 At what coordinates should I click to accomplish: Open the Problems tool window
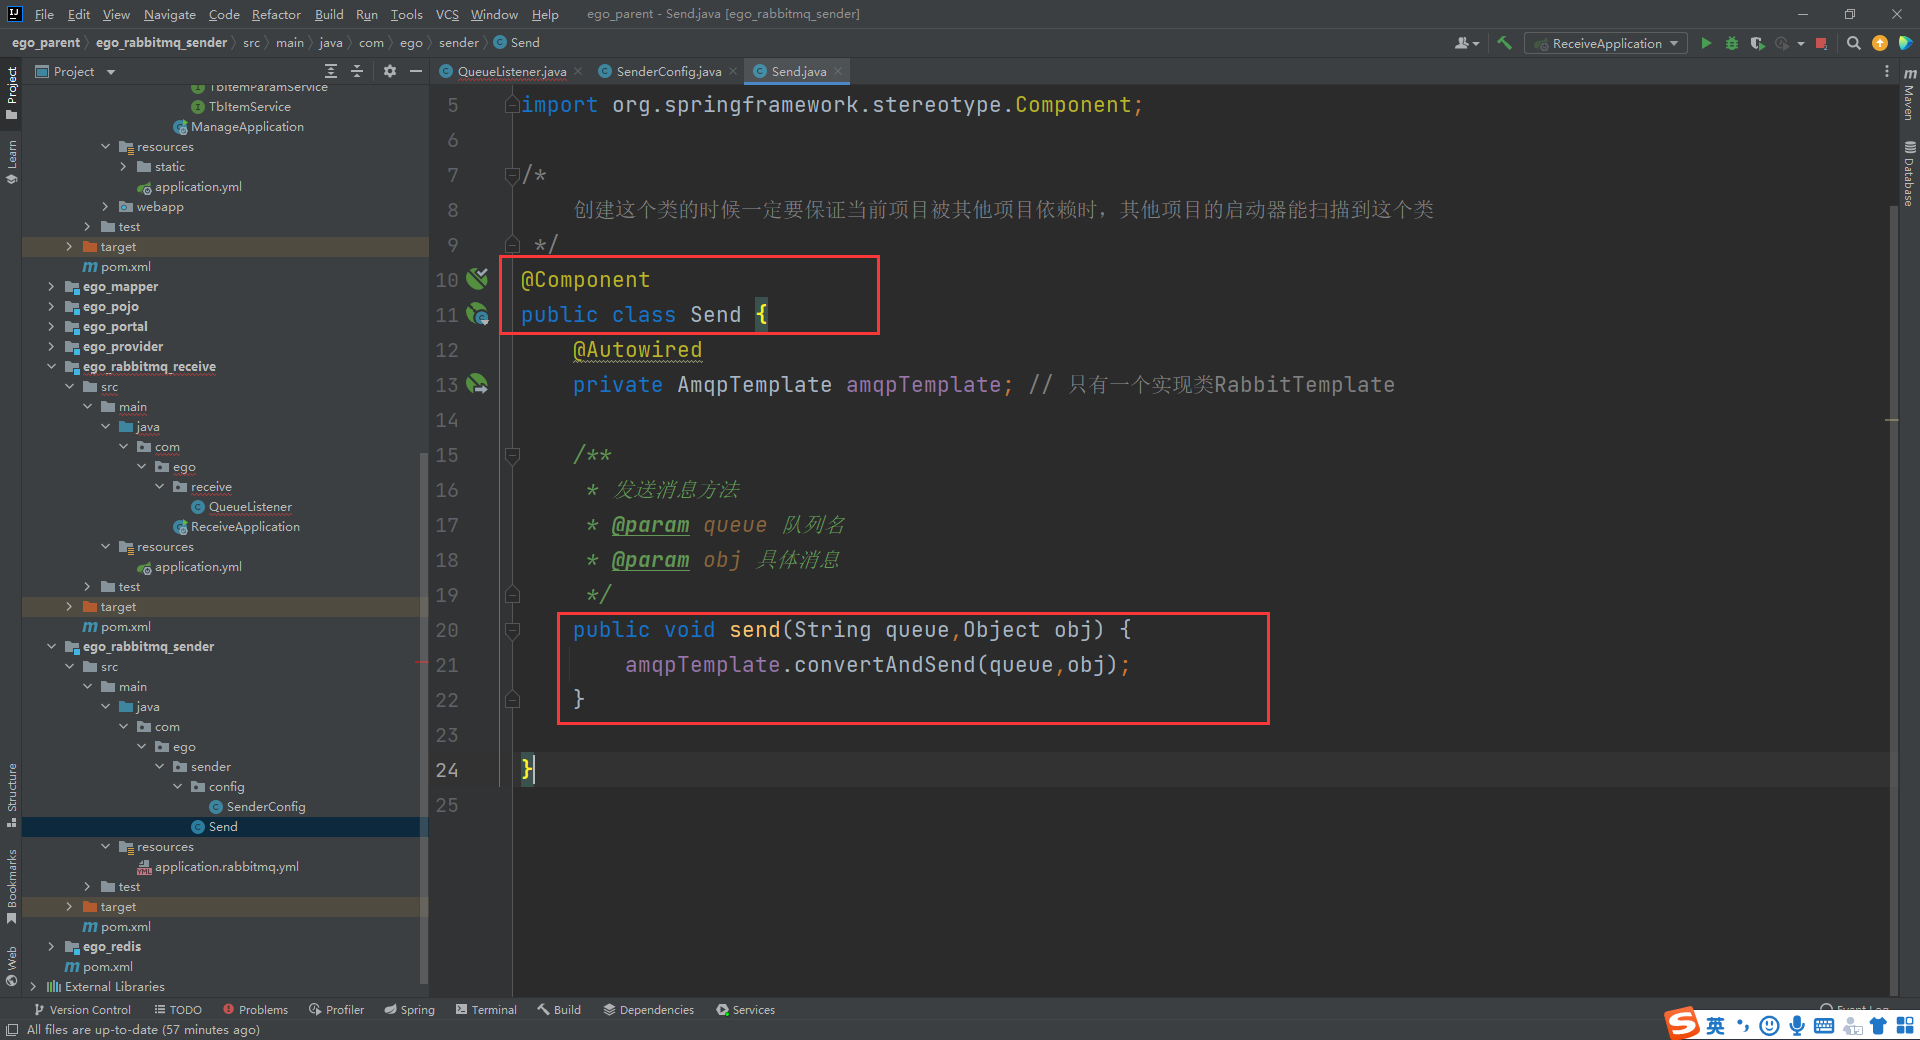point(255,1010)
